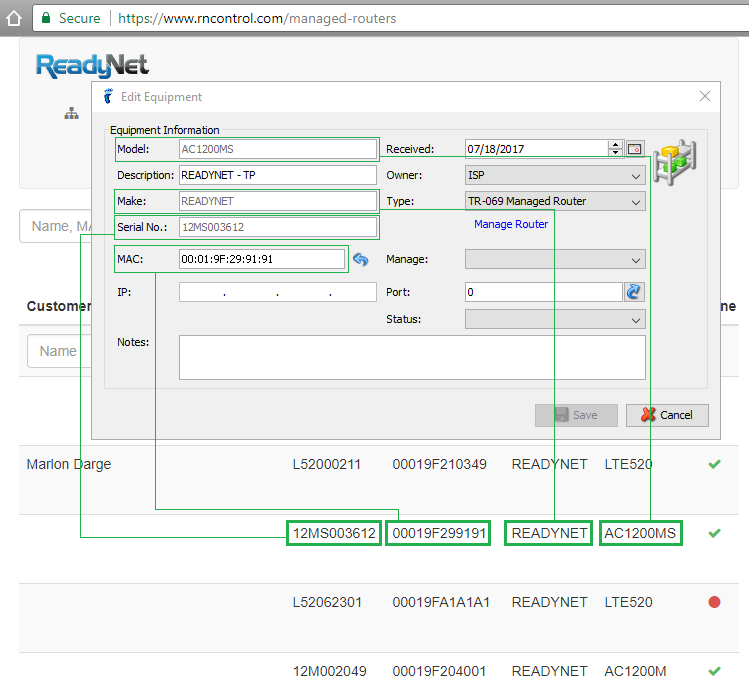Viewport: 749px width, 689px height.
Task: Click the Model field AC1200MS
Action: click(x=278, y=149)
